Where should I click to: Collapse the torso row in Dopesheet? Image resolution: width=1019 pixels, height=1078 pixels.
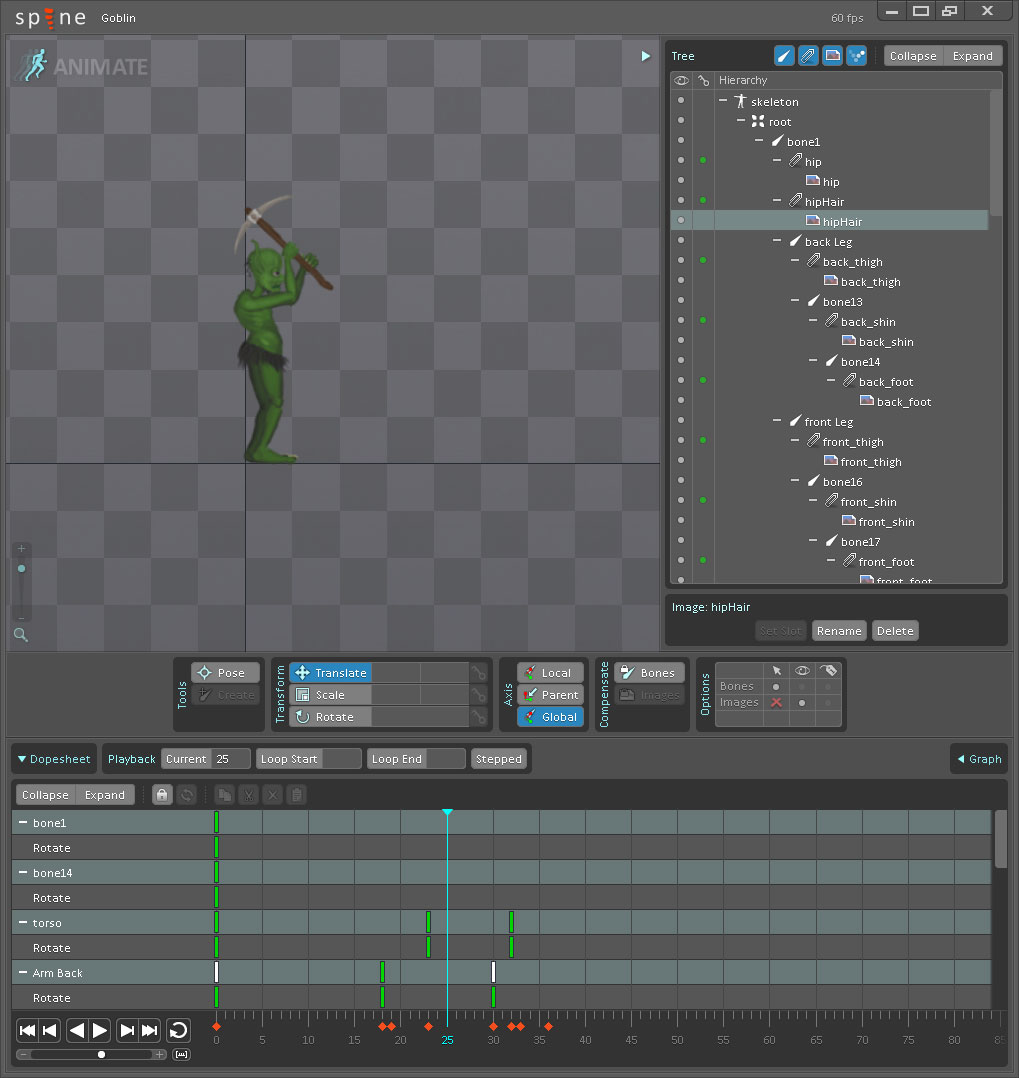[x=23, y=923]
